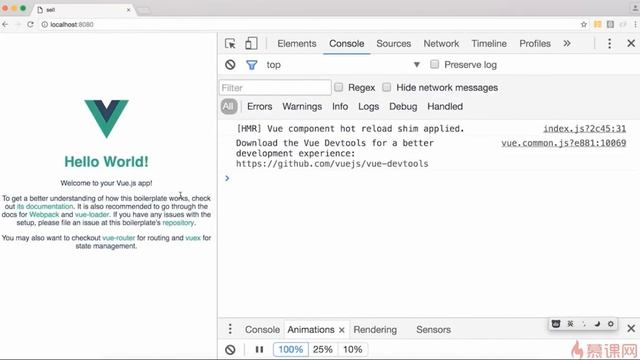This screenshot has height=360, width=640.
Task: Follow the vue-devtools GitHub URL
Action: (x=332, y=164)
